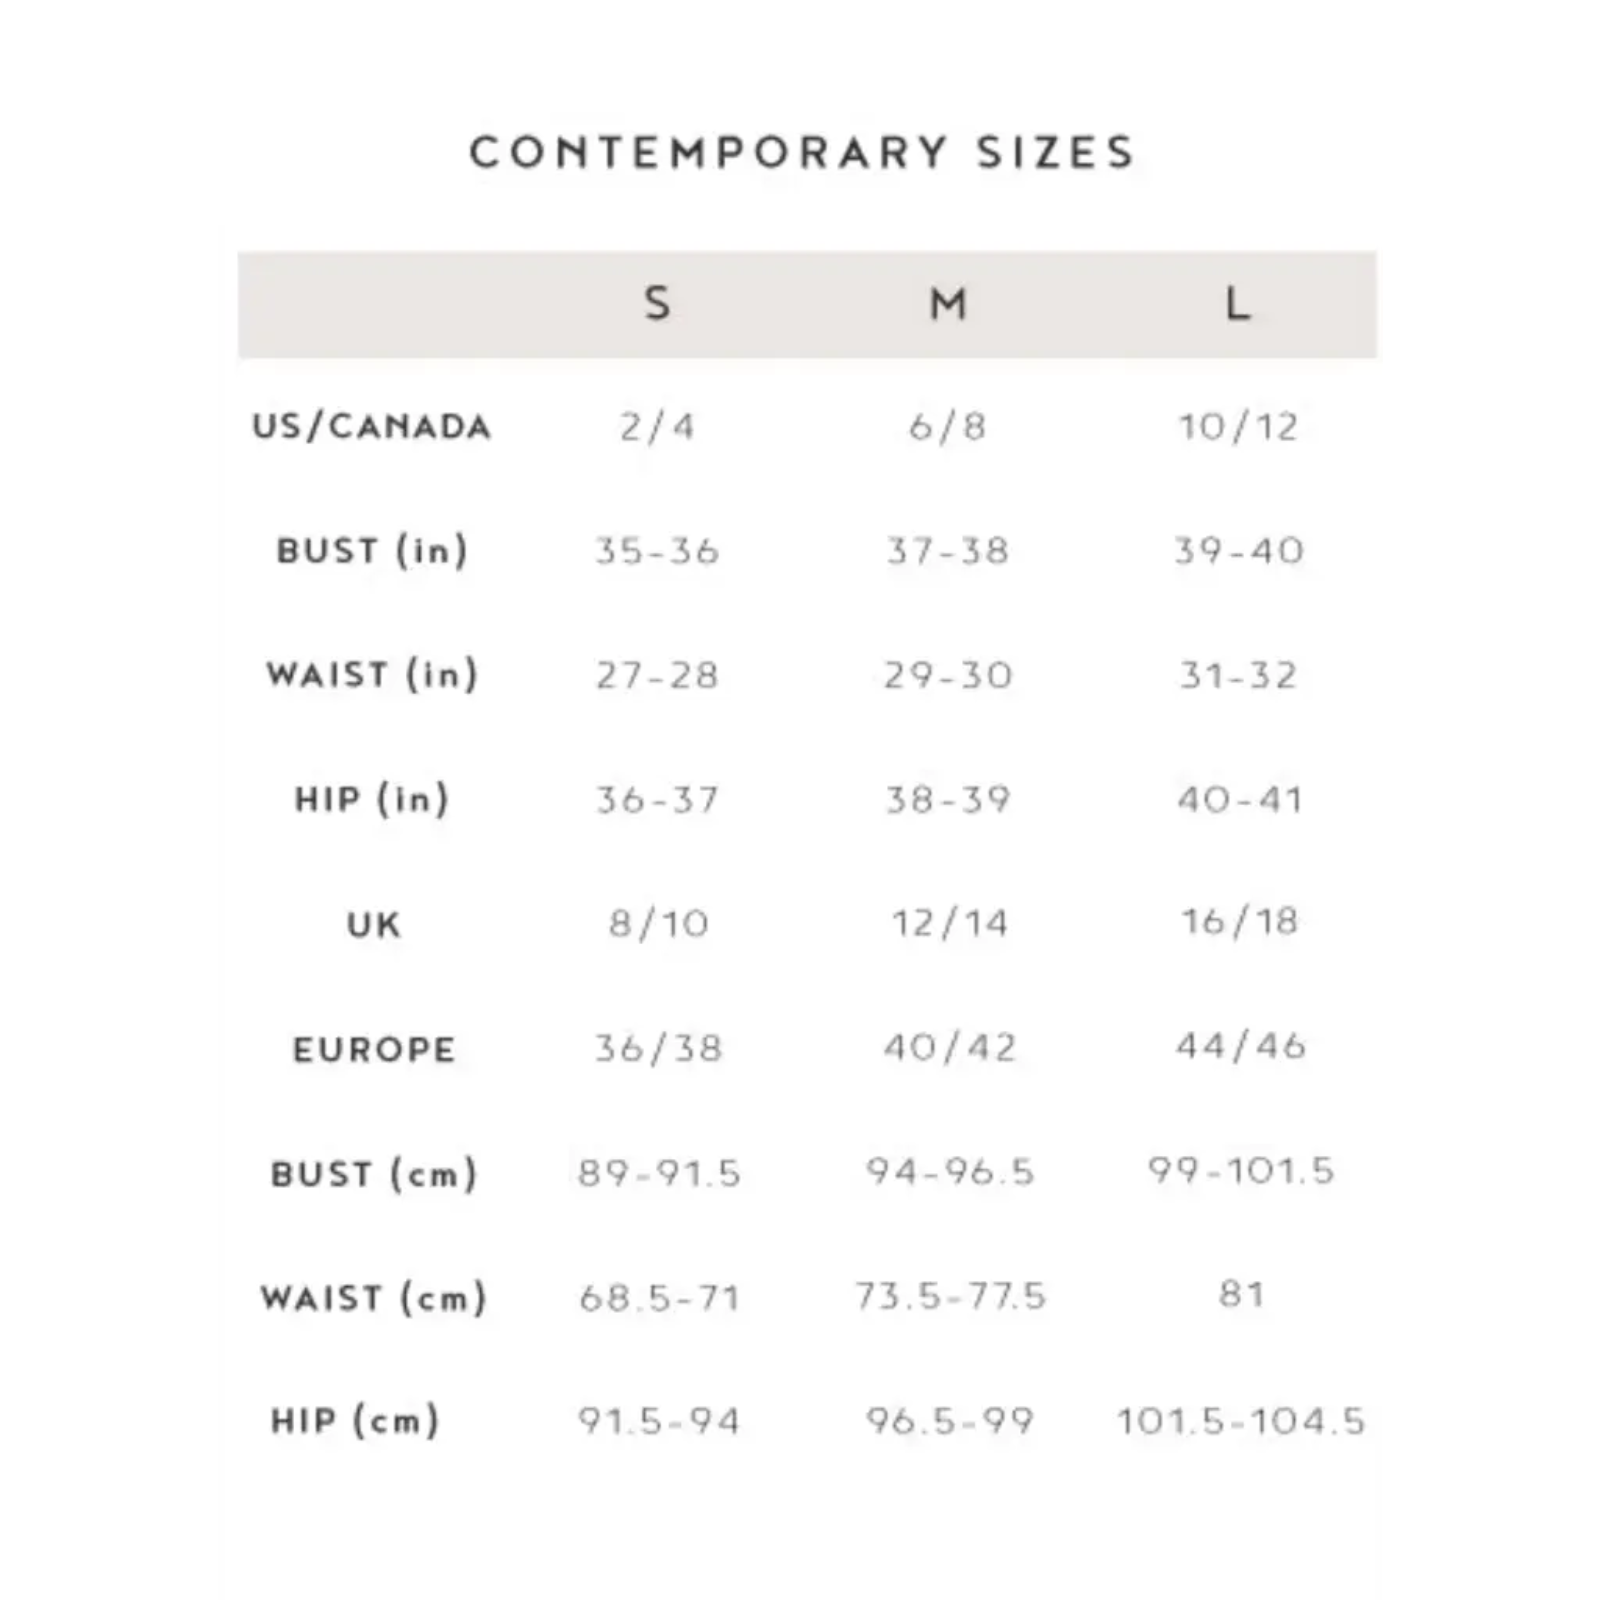The width and height of the screenshot is (1600, 1600).
Task: Click the BUST (cm) row label
Action: (373, 1173)
